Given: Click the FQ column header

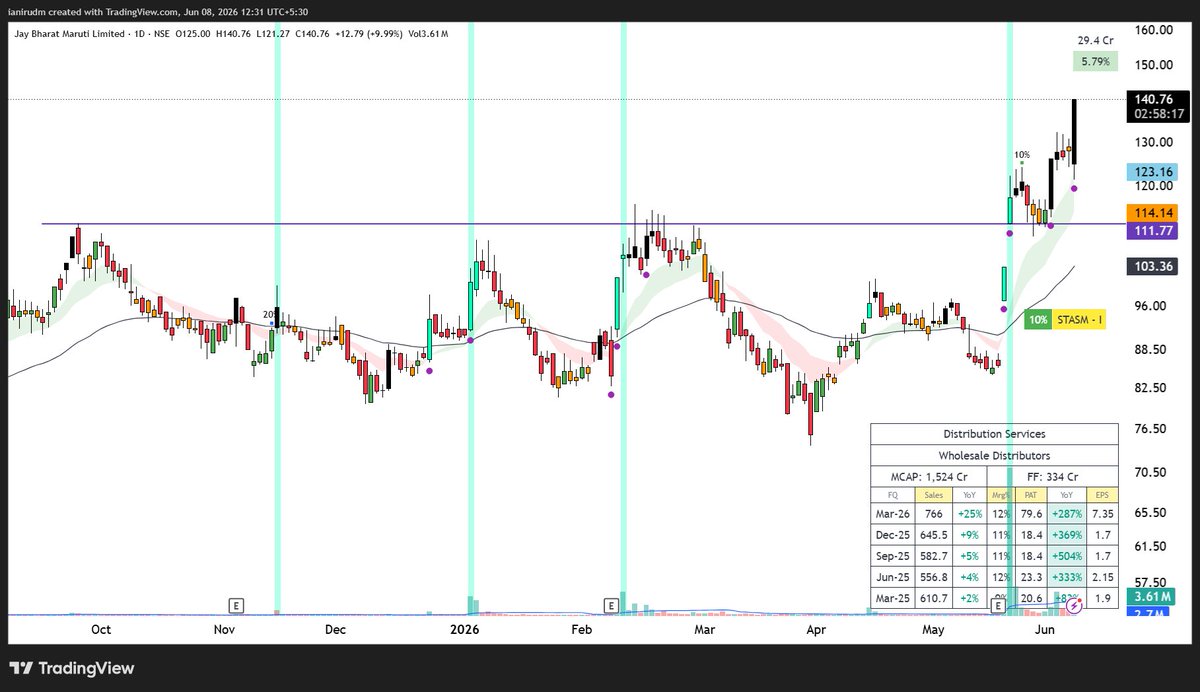Looking at the screenshot, I should [893, 495].
